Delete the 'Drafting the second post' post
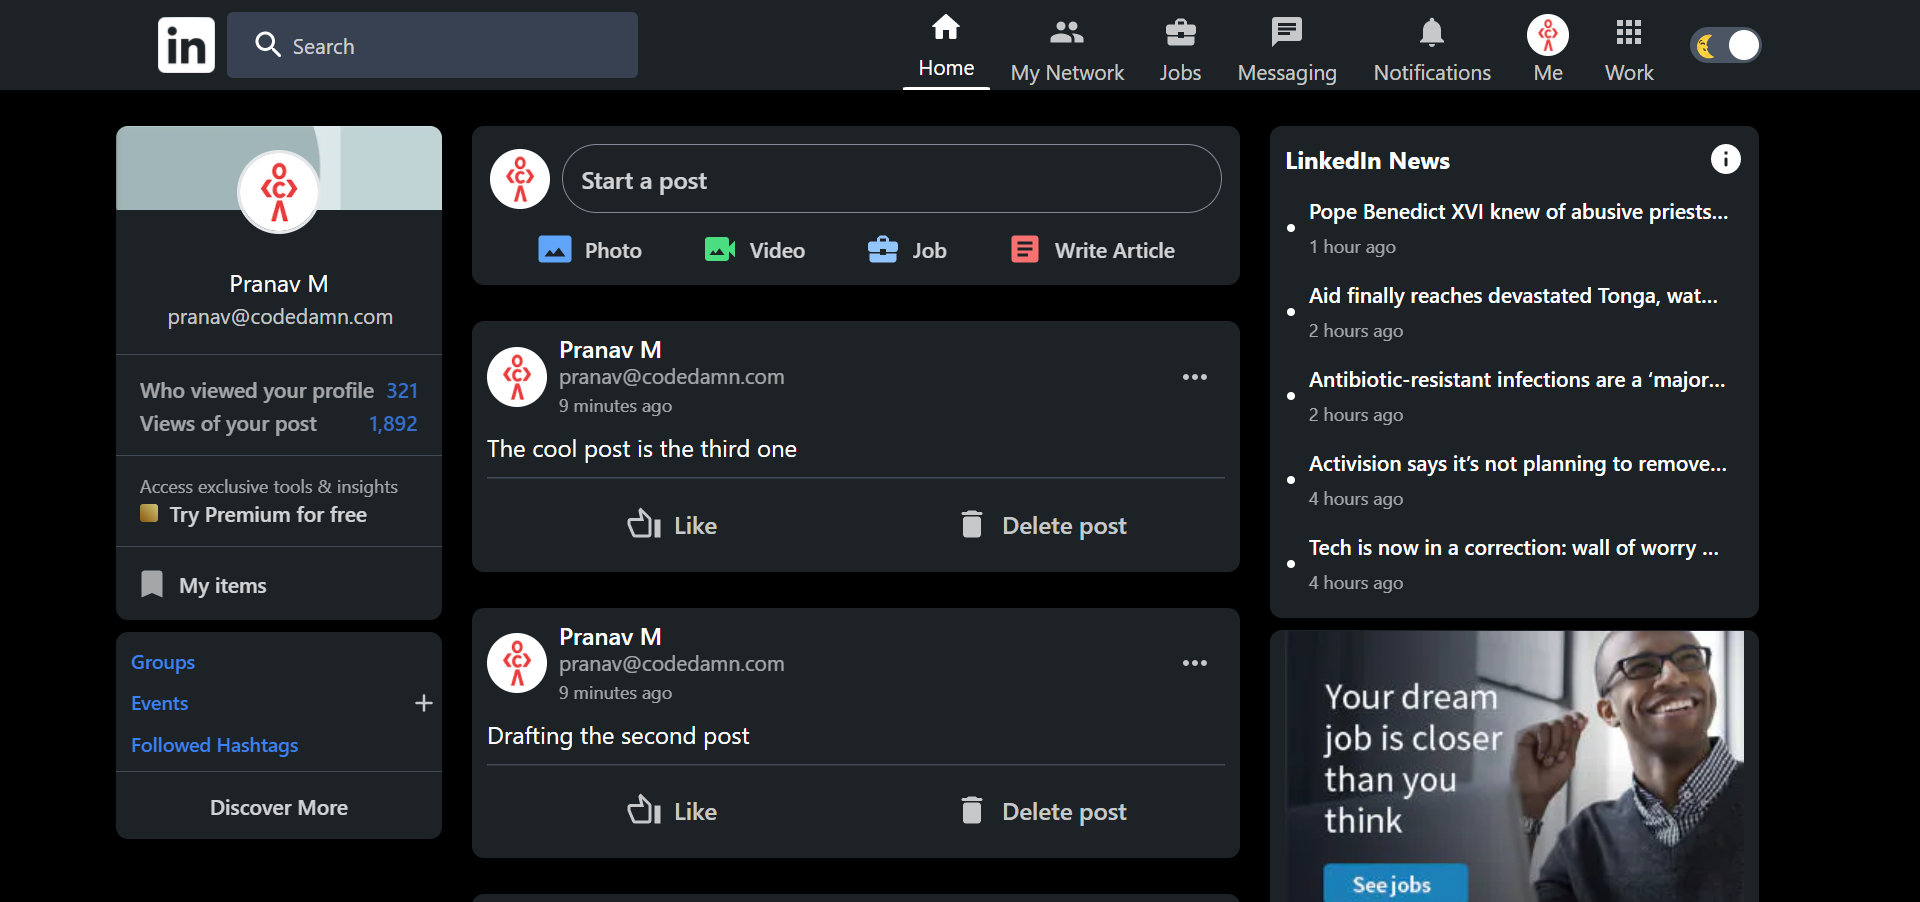This screenshot has width=1920, height=902. pos(1043,811)
